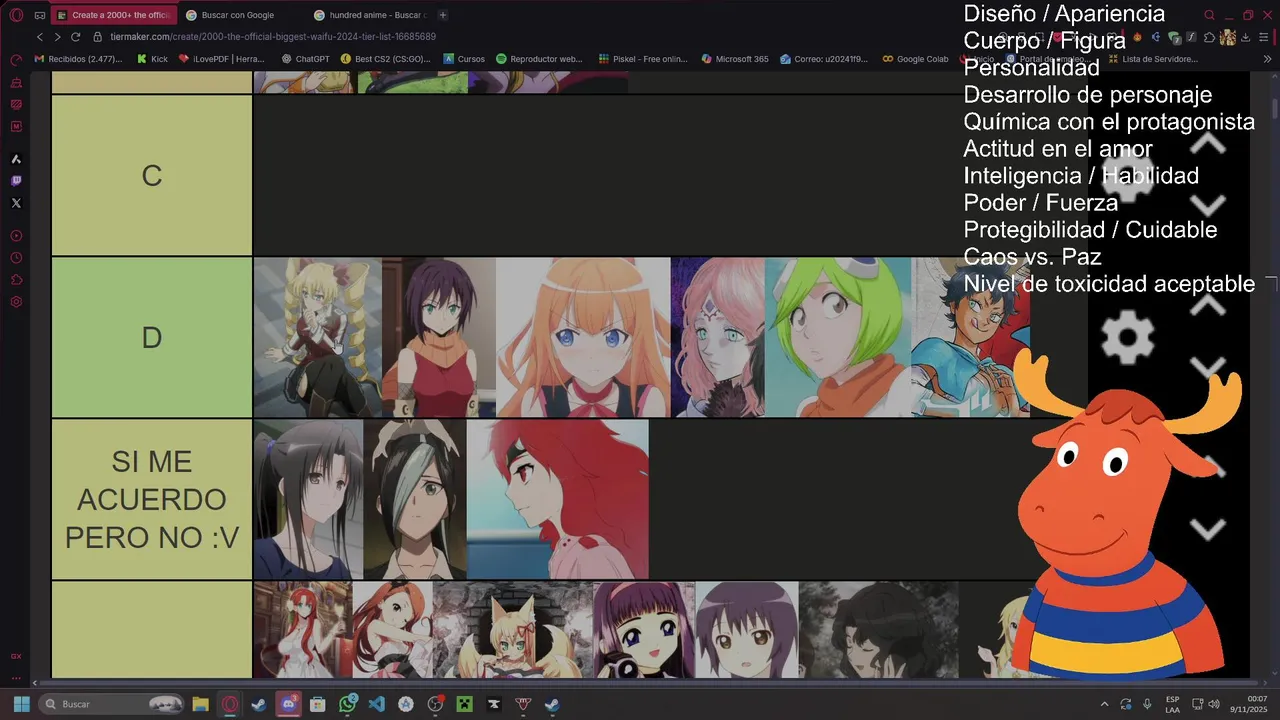This screenshot has height=720, width=1280.
Task: Switch to 'Create a 2000+ the official' tab
Action: pos(113,15)
